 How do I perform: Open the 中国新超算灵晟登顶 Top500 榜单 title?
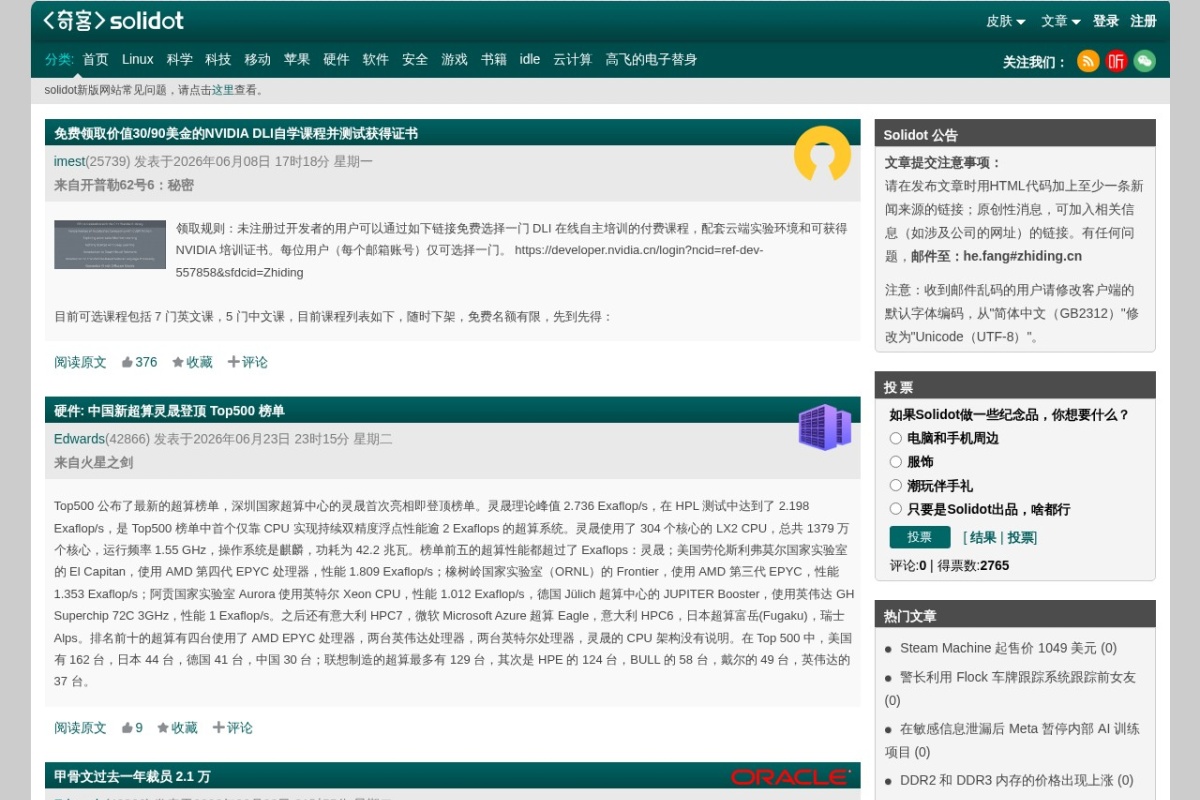(186, 411)
